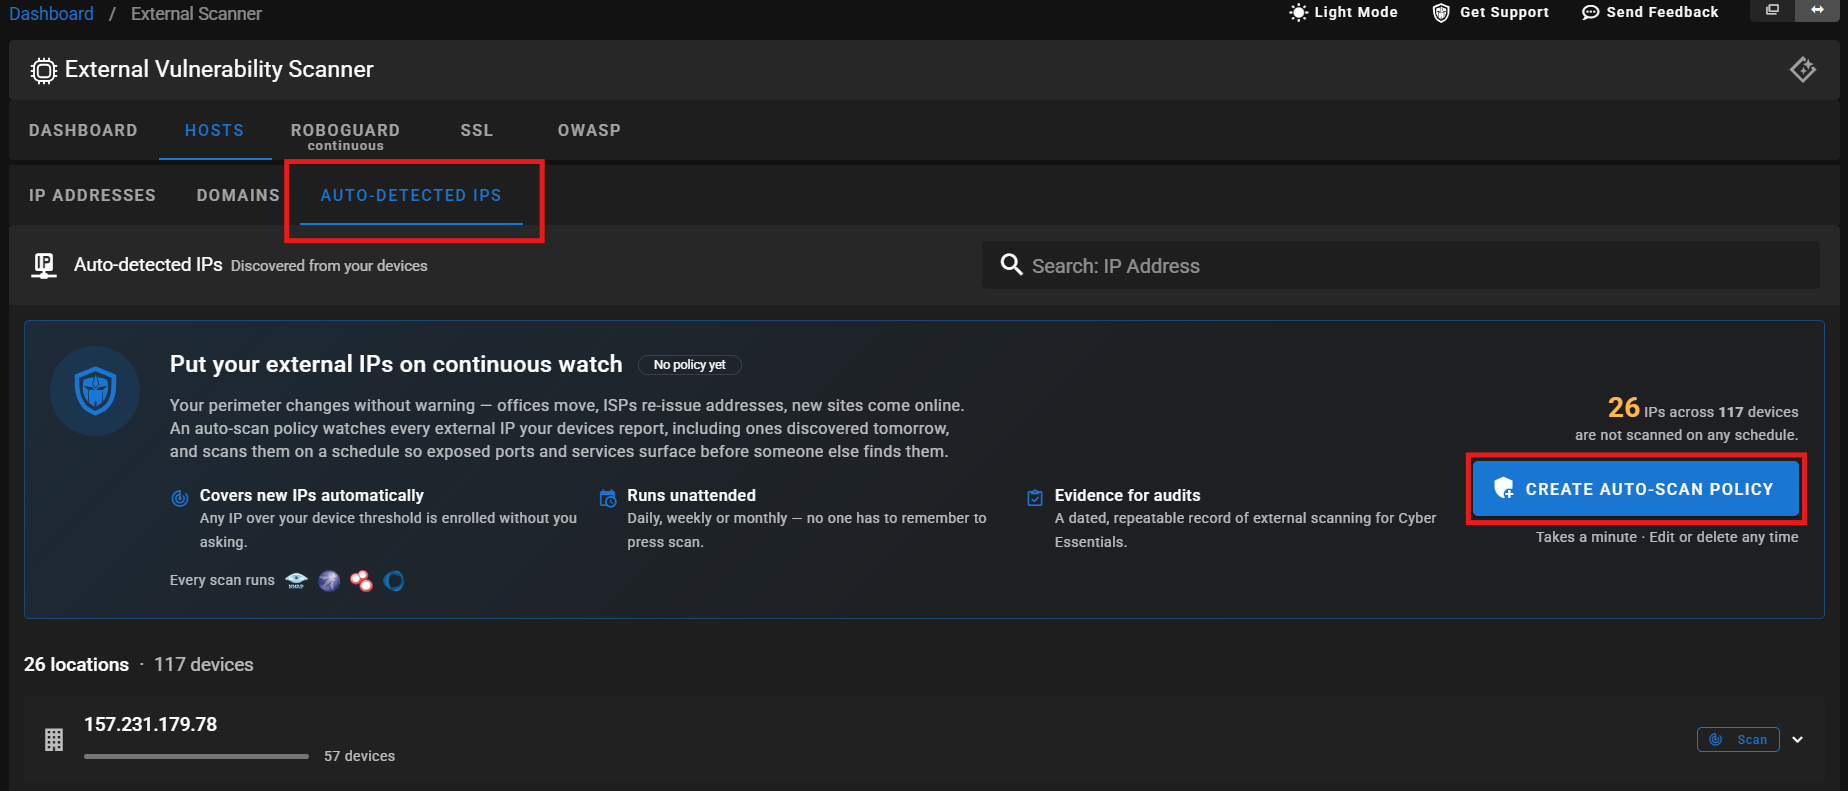Switch to the OWASP tab
Viewport: 1848px width, 791px height.
[589, 130]
